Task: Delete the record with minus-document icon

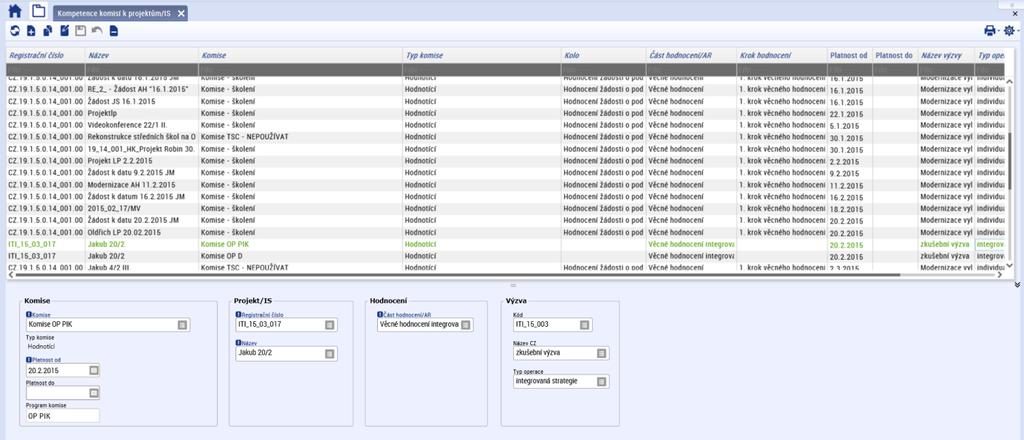Action: click(114, 31)
